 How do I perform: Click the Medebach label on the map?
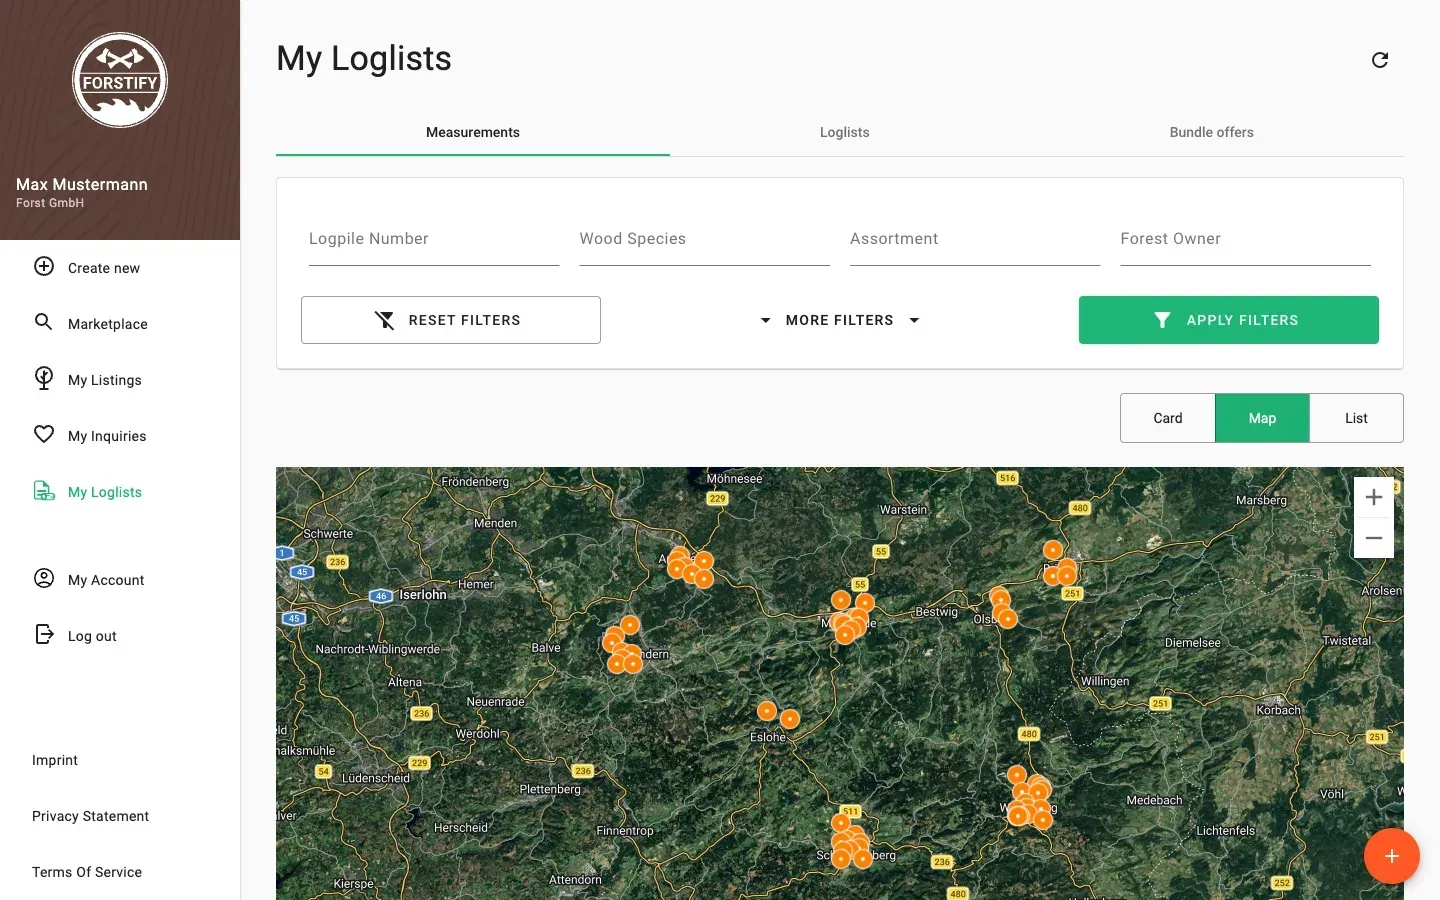(1154, 800)
